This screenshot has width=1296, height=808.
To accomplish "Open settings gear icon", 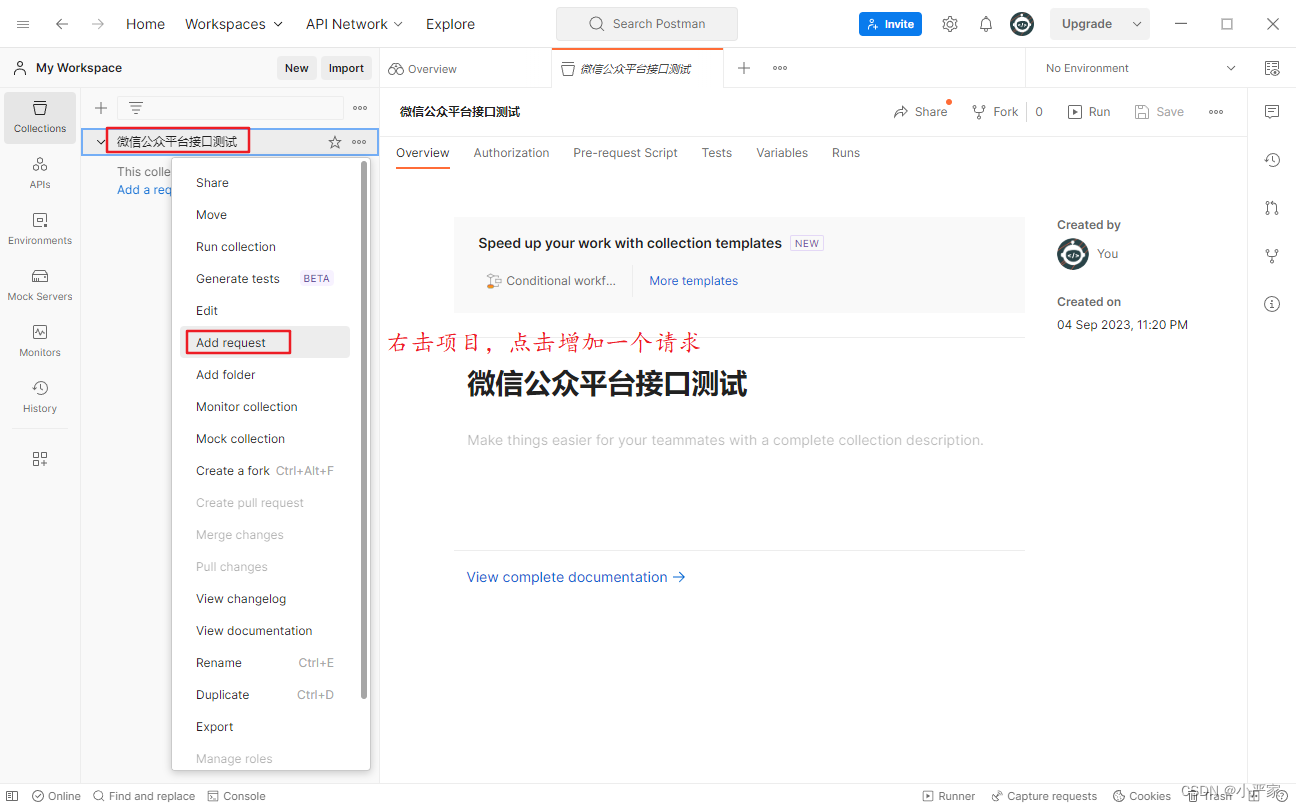I will pyautogui.click(x=950, y=24).
